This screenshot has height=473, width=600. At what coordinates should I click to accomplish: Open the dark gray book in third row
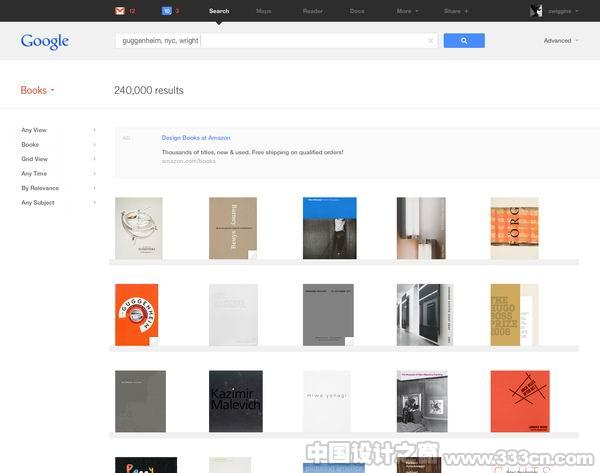tap(140, 401)
